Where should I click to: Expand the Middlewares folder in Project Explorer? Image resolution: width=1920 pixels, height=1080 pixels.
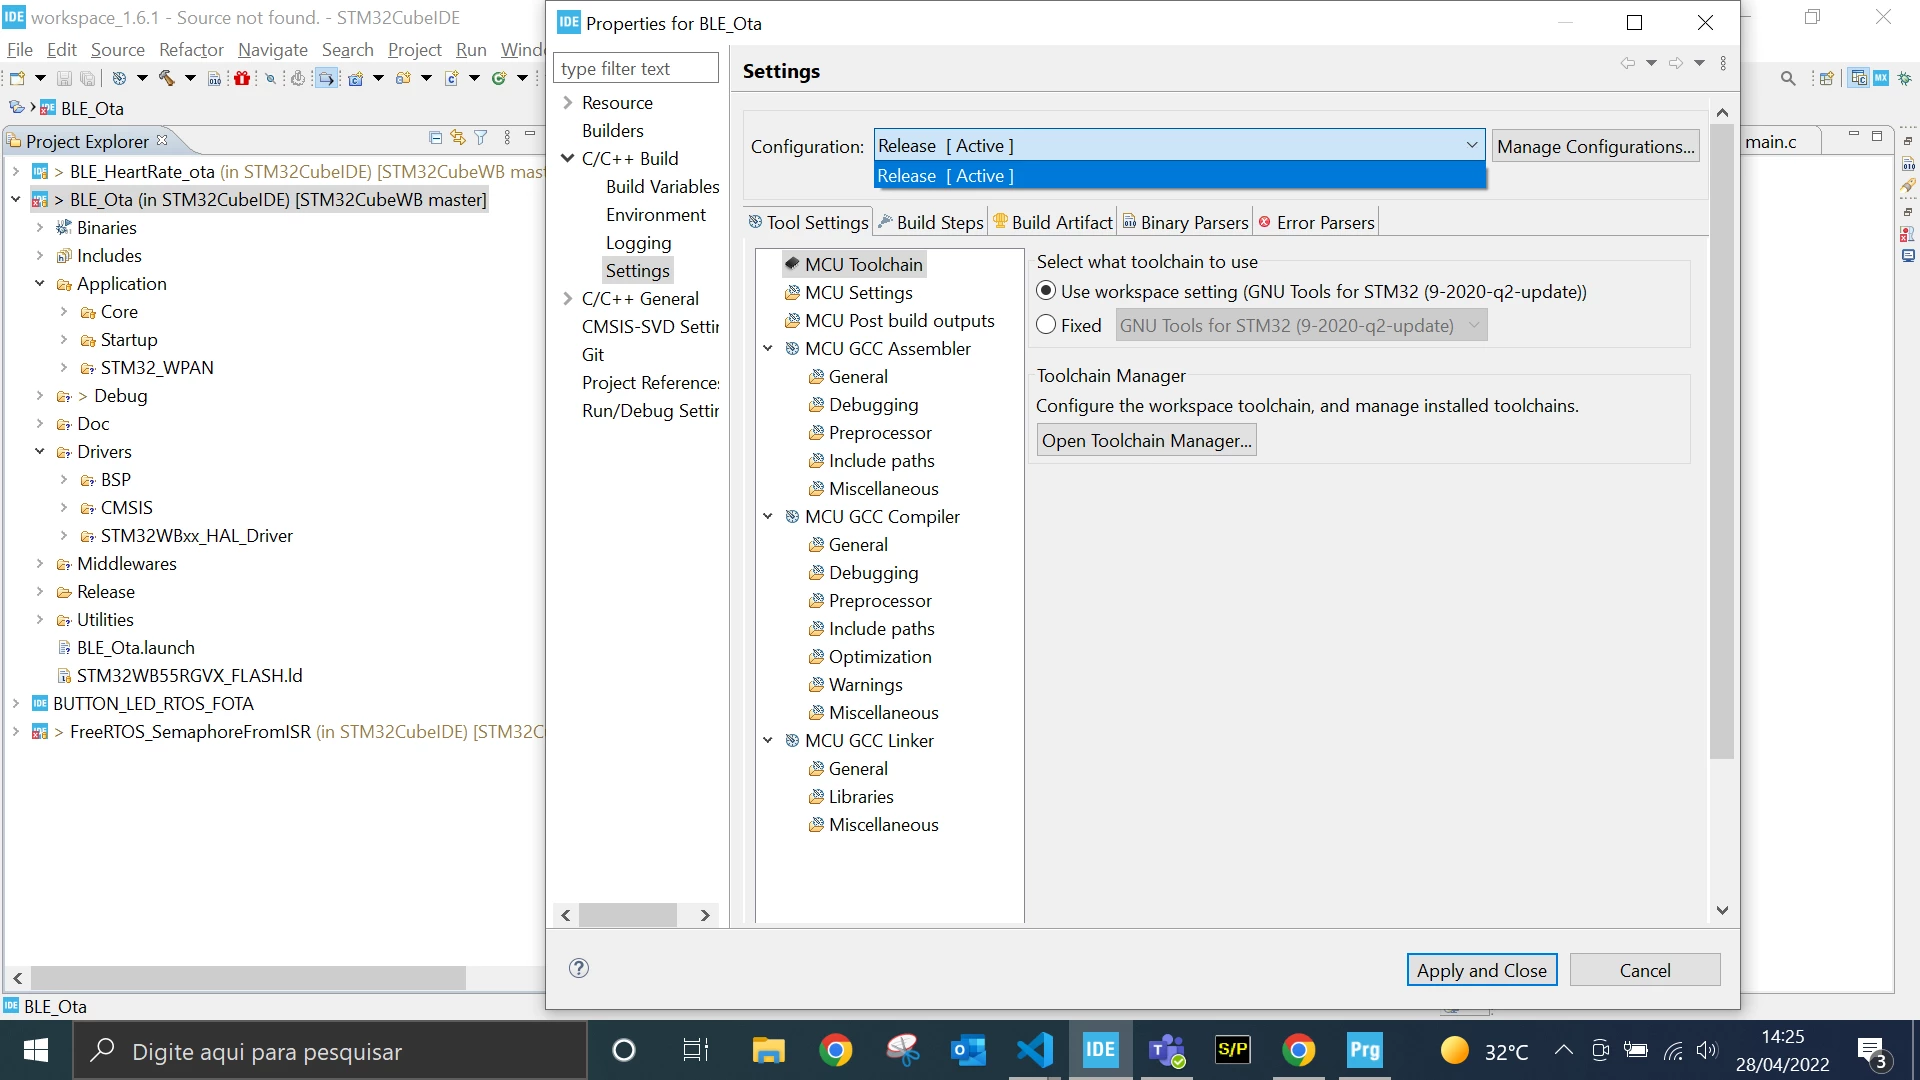click(40, 564)
